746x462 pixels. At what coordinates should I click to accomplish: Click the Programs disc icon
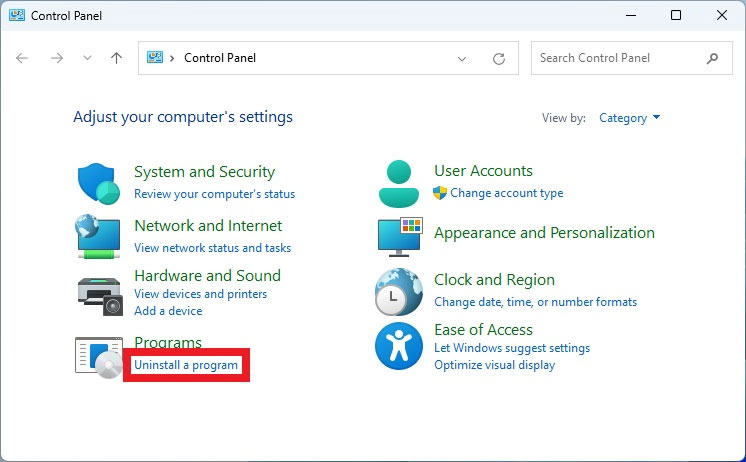pyautogui.click(x=99, y=358)
